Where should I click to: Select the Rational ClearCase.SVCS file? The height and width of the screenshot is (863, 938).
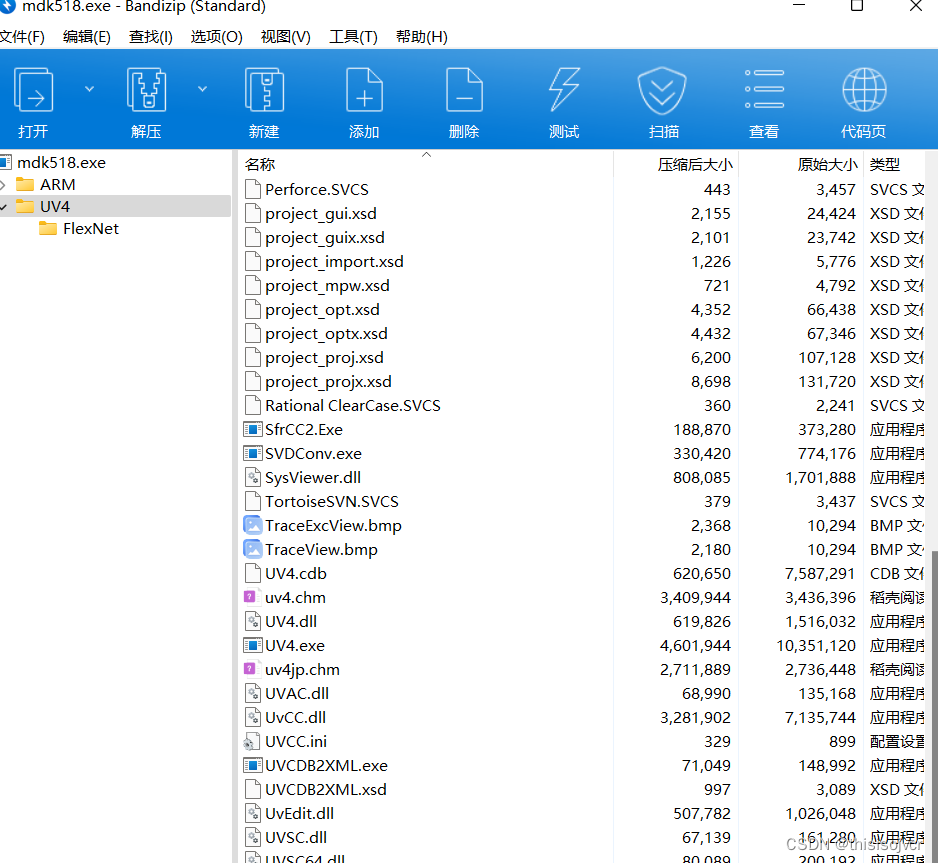click(352, 405)
